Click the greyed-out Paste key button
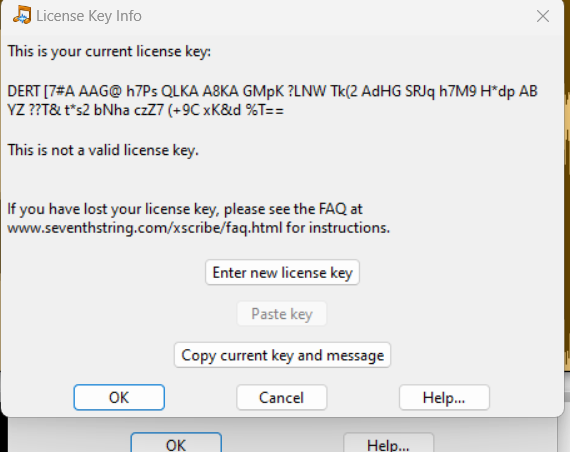This screenshot has height=452, width=570. click(282, 314)
